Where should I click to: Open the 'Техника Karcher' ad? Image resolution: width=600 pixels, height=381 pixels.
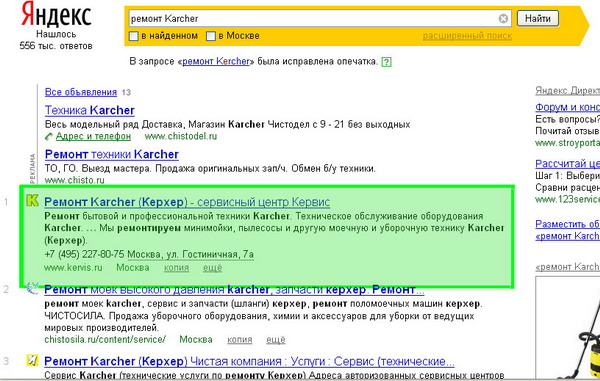[x=90, y=110]
